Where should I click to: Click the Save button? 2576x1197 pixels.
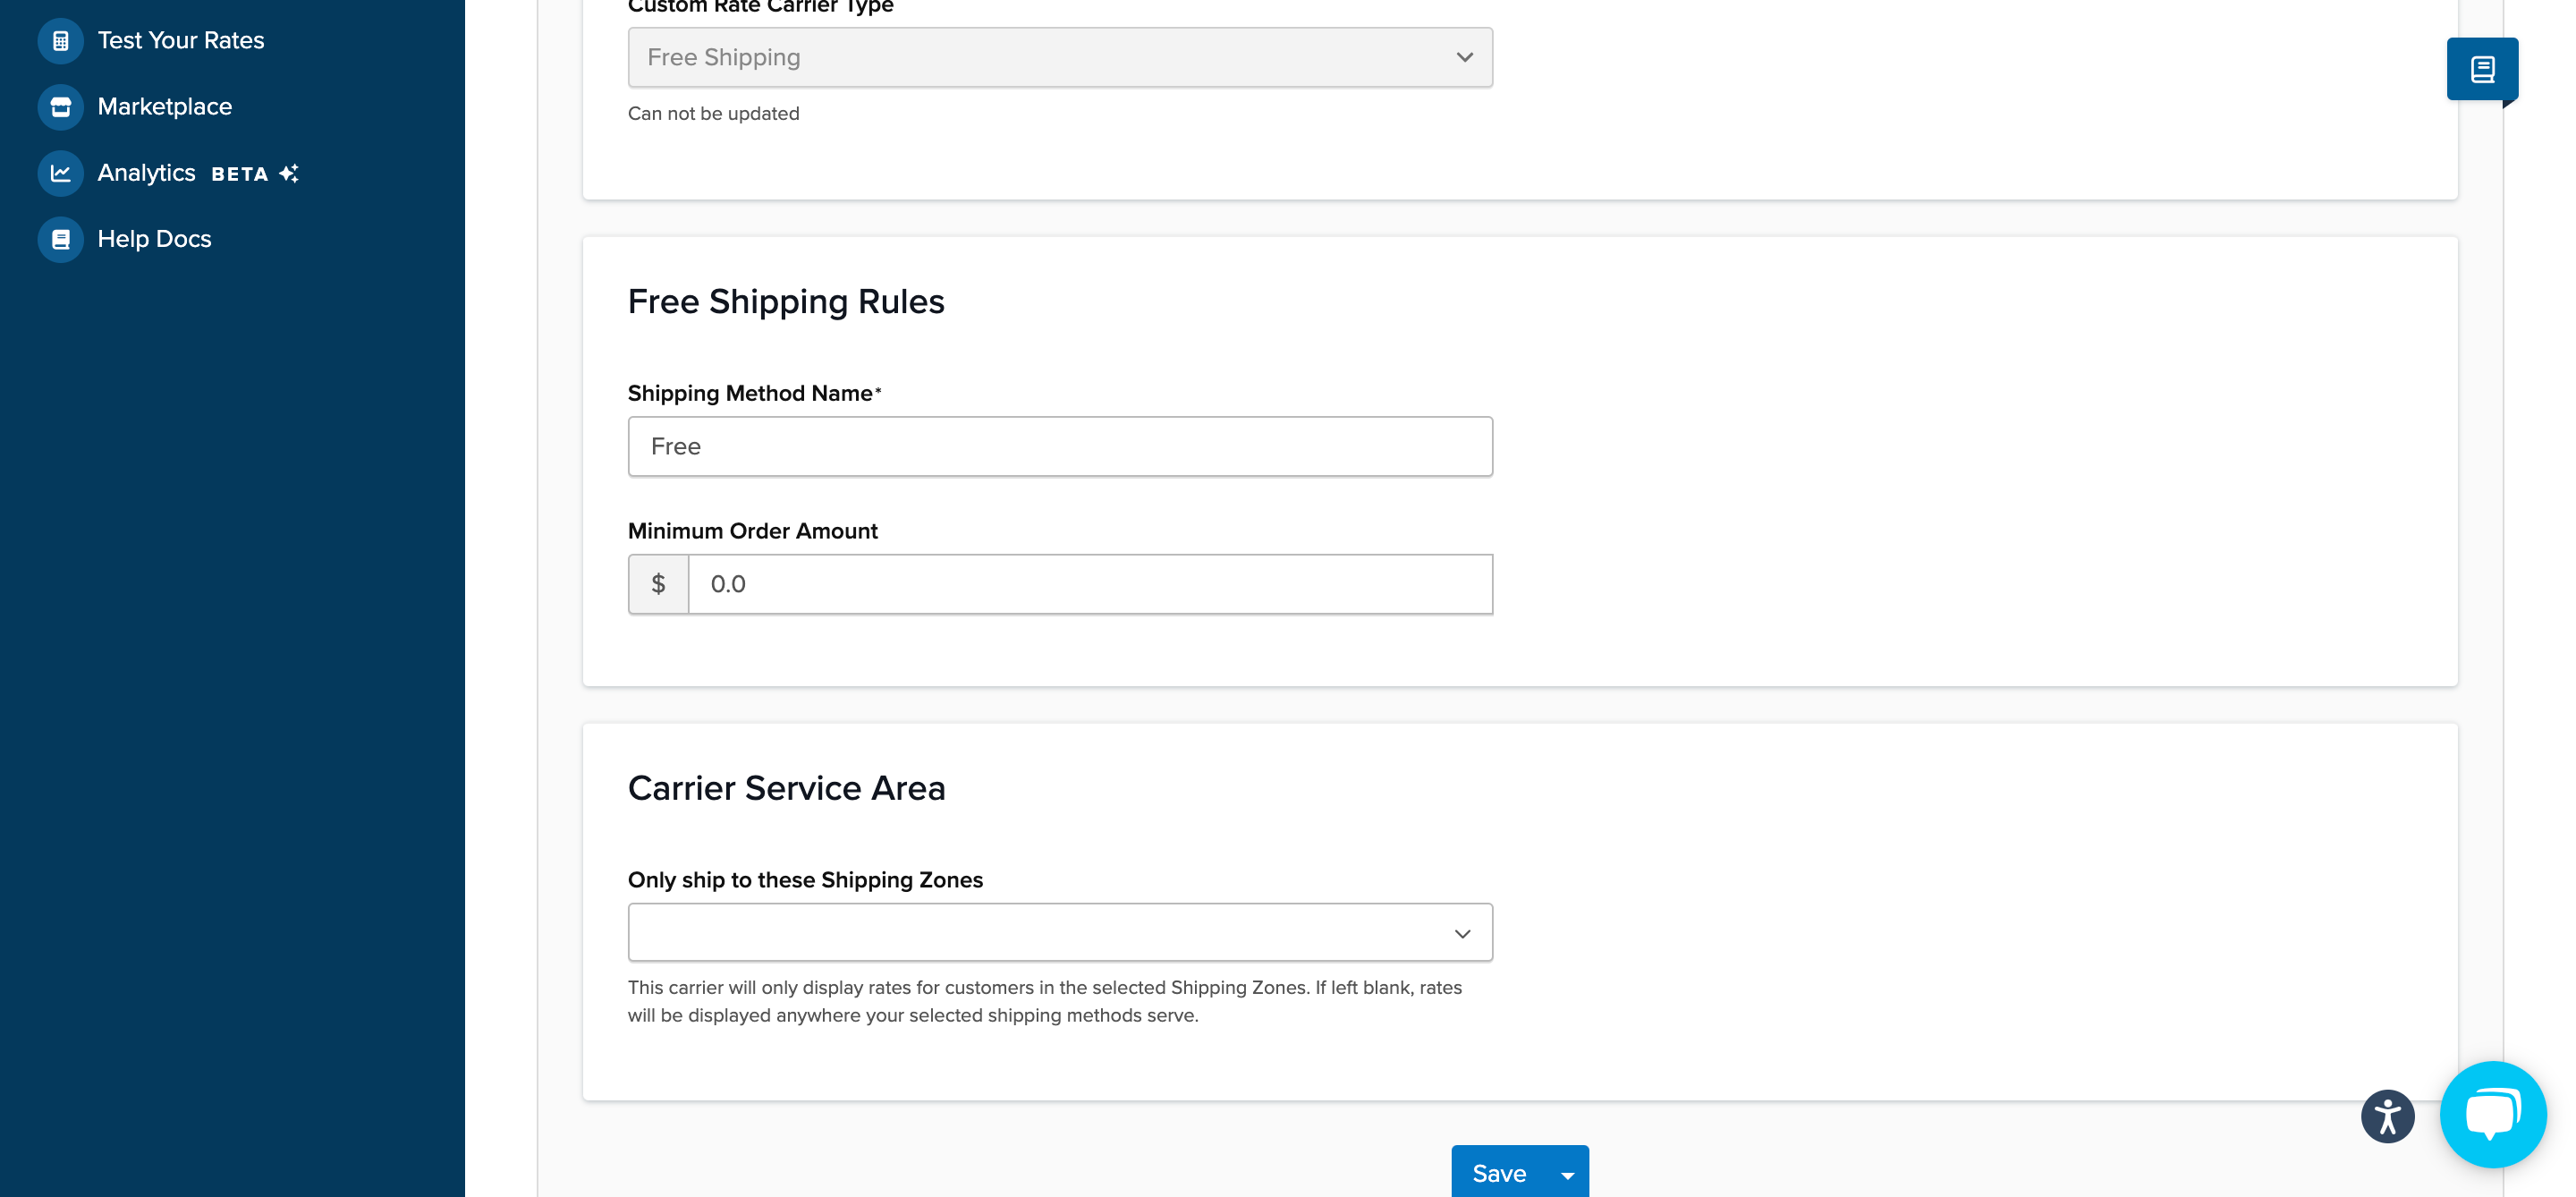[x=1498, y=1173]
